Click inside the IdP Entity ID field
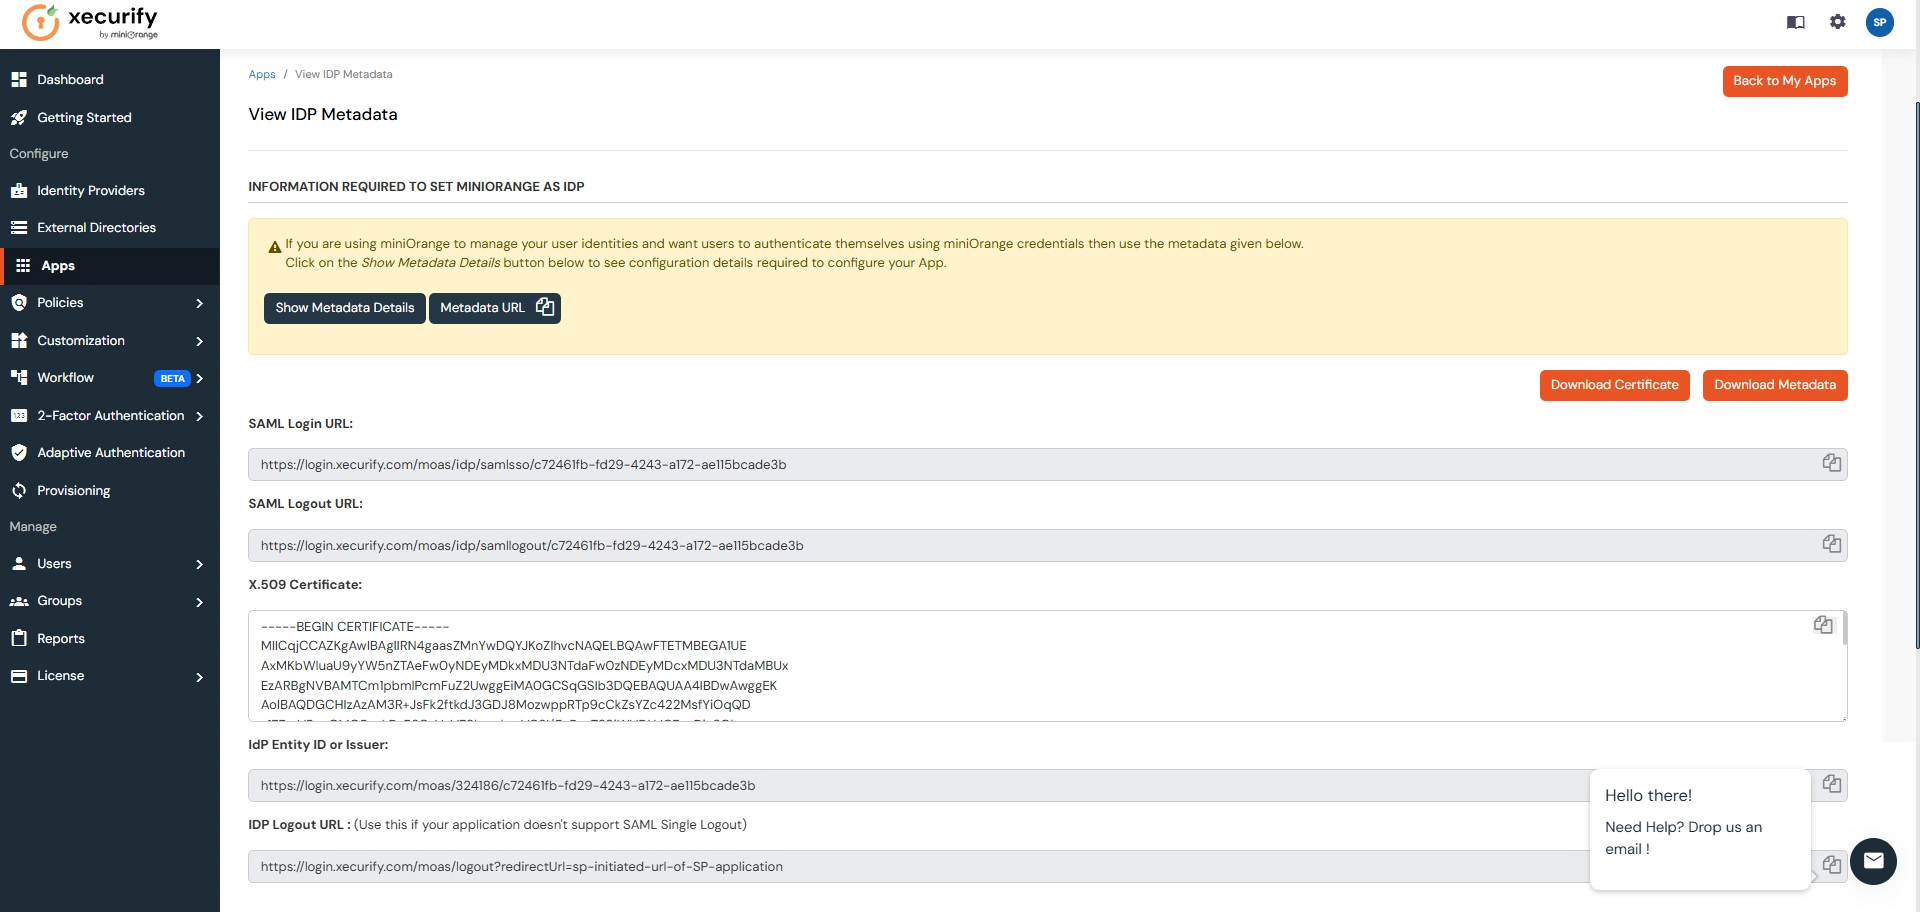 click(x=900, y=786)
